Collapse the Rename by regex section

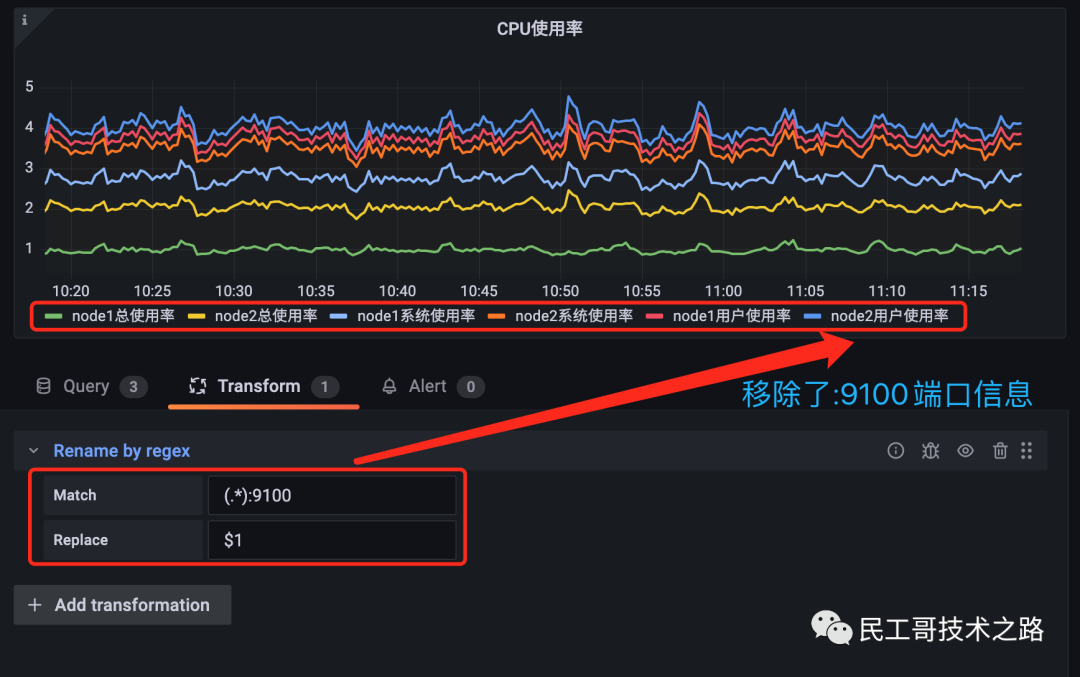(x=34, y=450)
